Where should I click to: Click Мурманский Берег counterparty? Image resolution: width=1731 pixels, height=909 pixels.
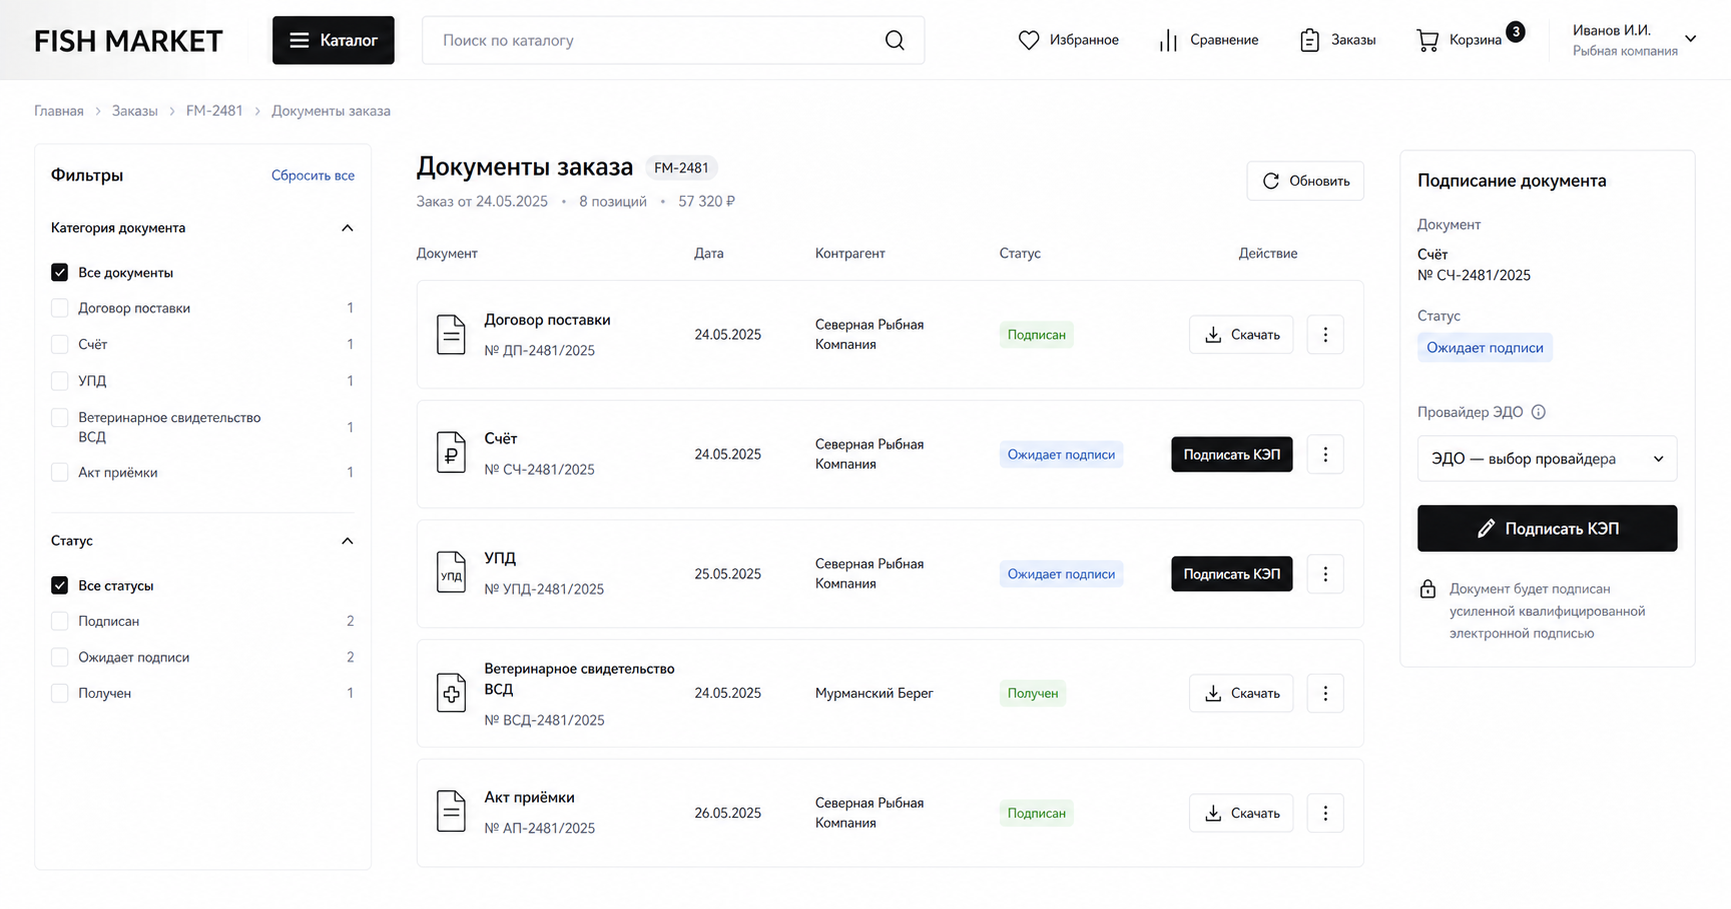[874, 693]
